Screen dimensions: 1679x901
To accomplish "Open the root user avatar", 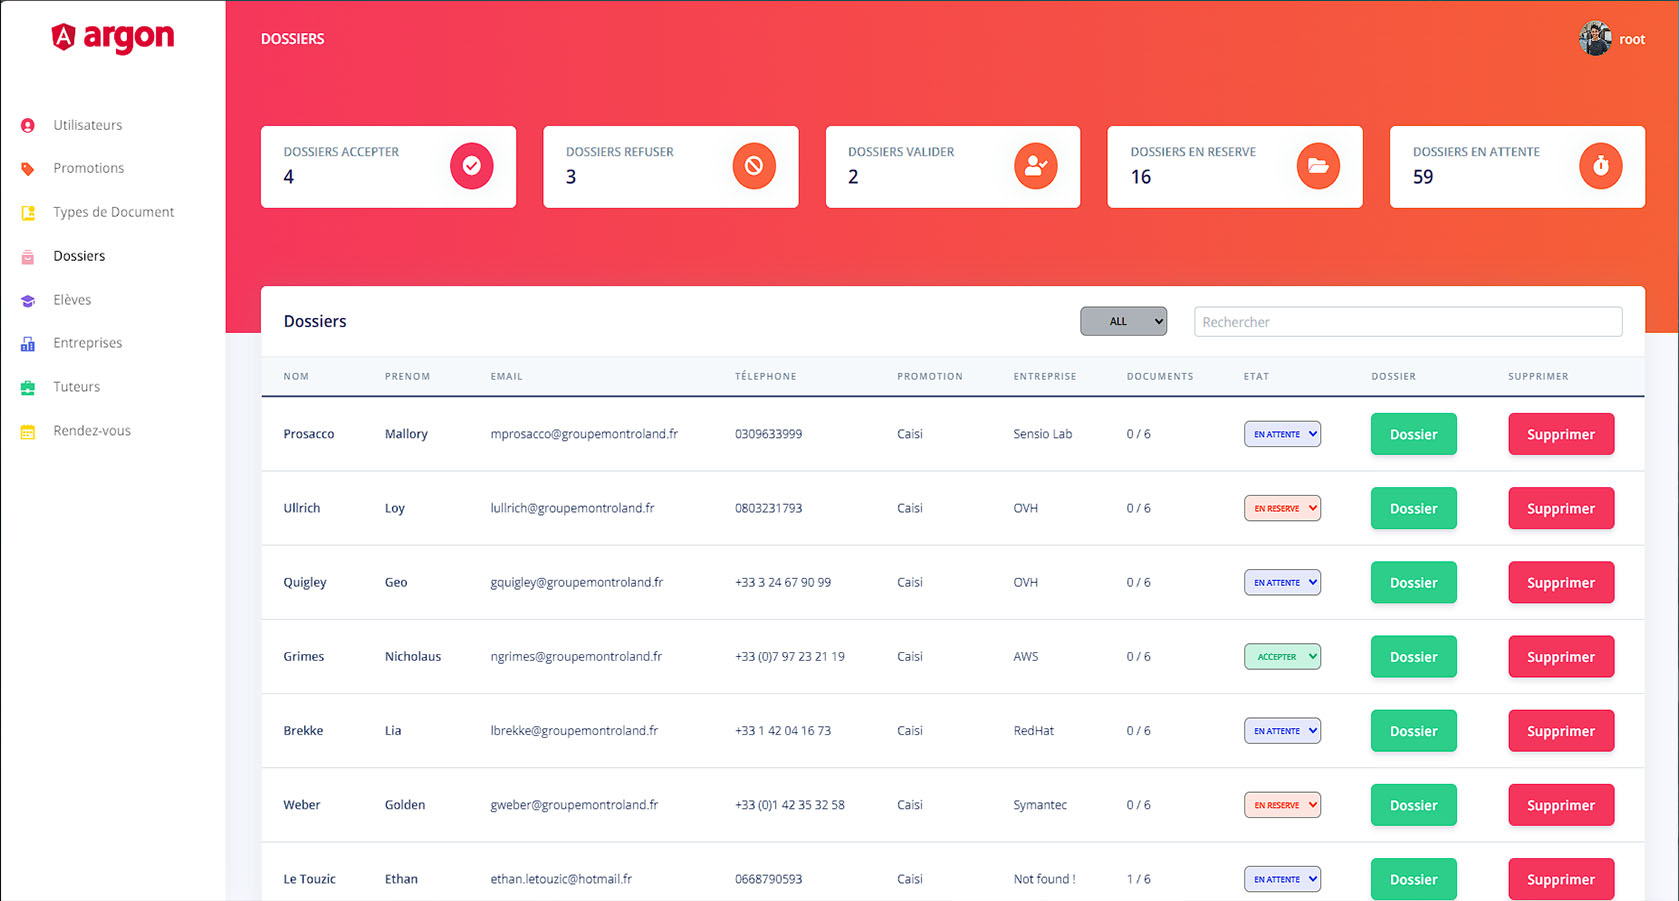I will pyautogui.click(x=1595, y=39).
